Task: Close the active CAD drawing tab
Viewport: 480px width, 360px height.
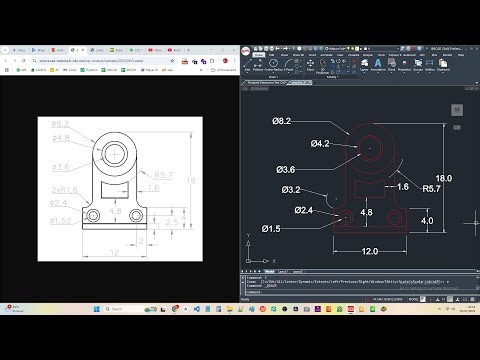Action: pyautogui.click(x=310, y=82)
